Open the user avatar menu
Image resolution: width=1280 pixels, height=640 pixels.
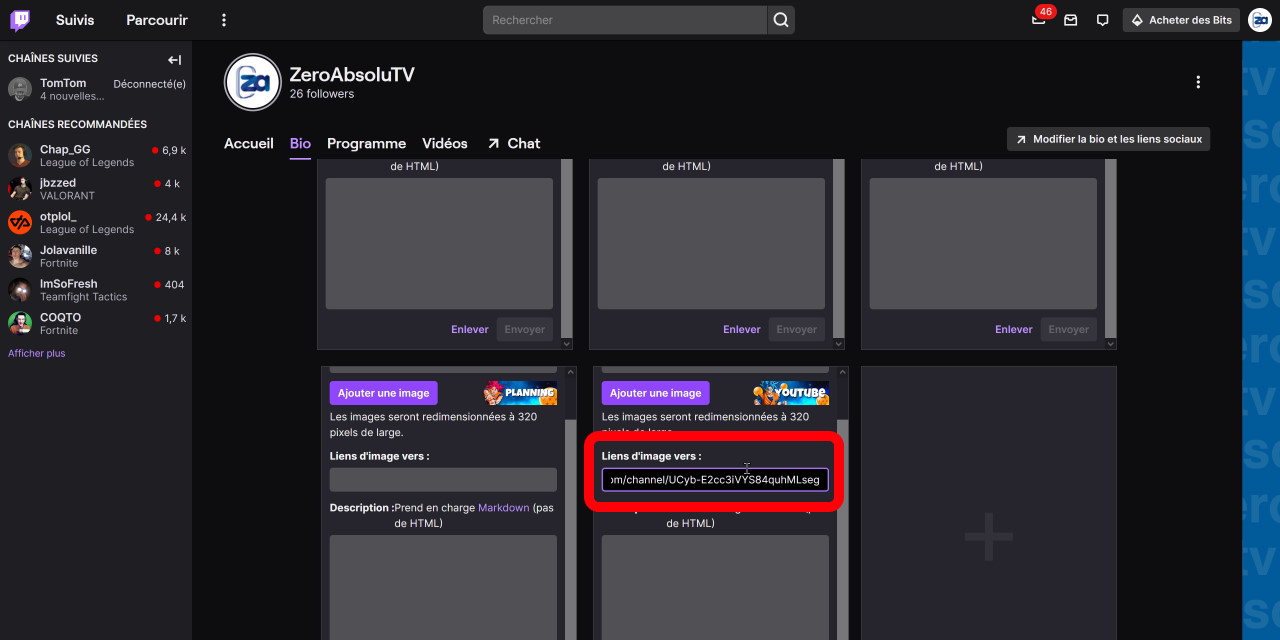[1259, 20]
